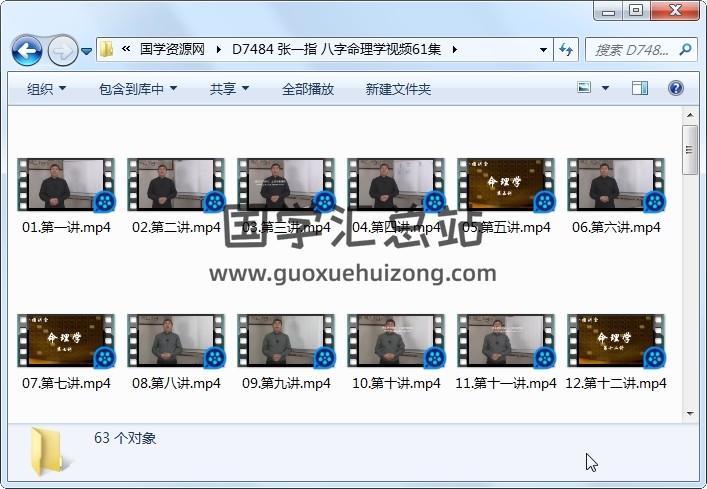Image resolution: width=707 pixels, height=489 pixels.
Task: Expand the hidden path chevron «
Action: click(126, 49)
